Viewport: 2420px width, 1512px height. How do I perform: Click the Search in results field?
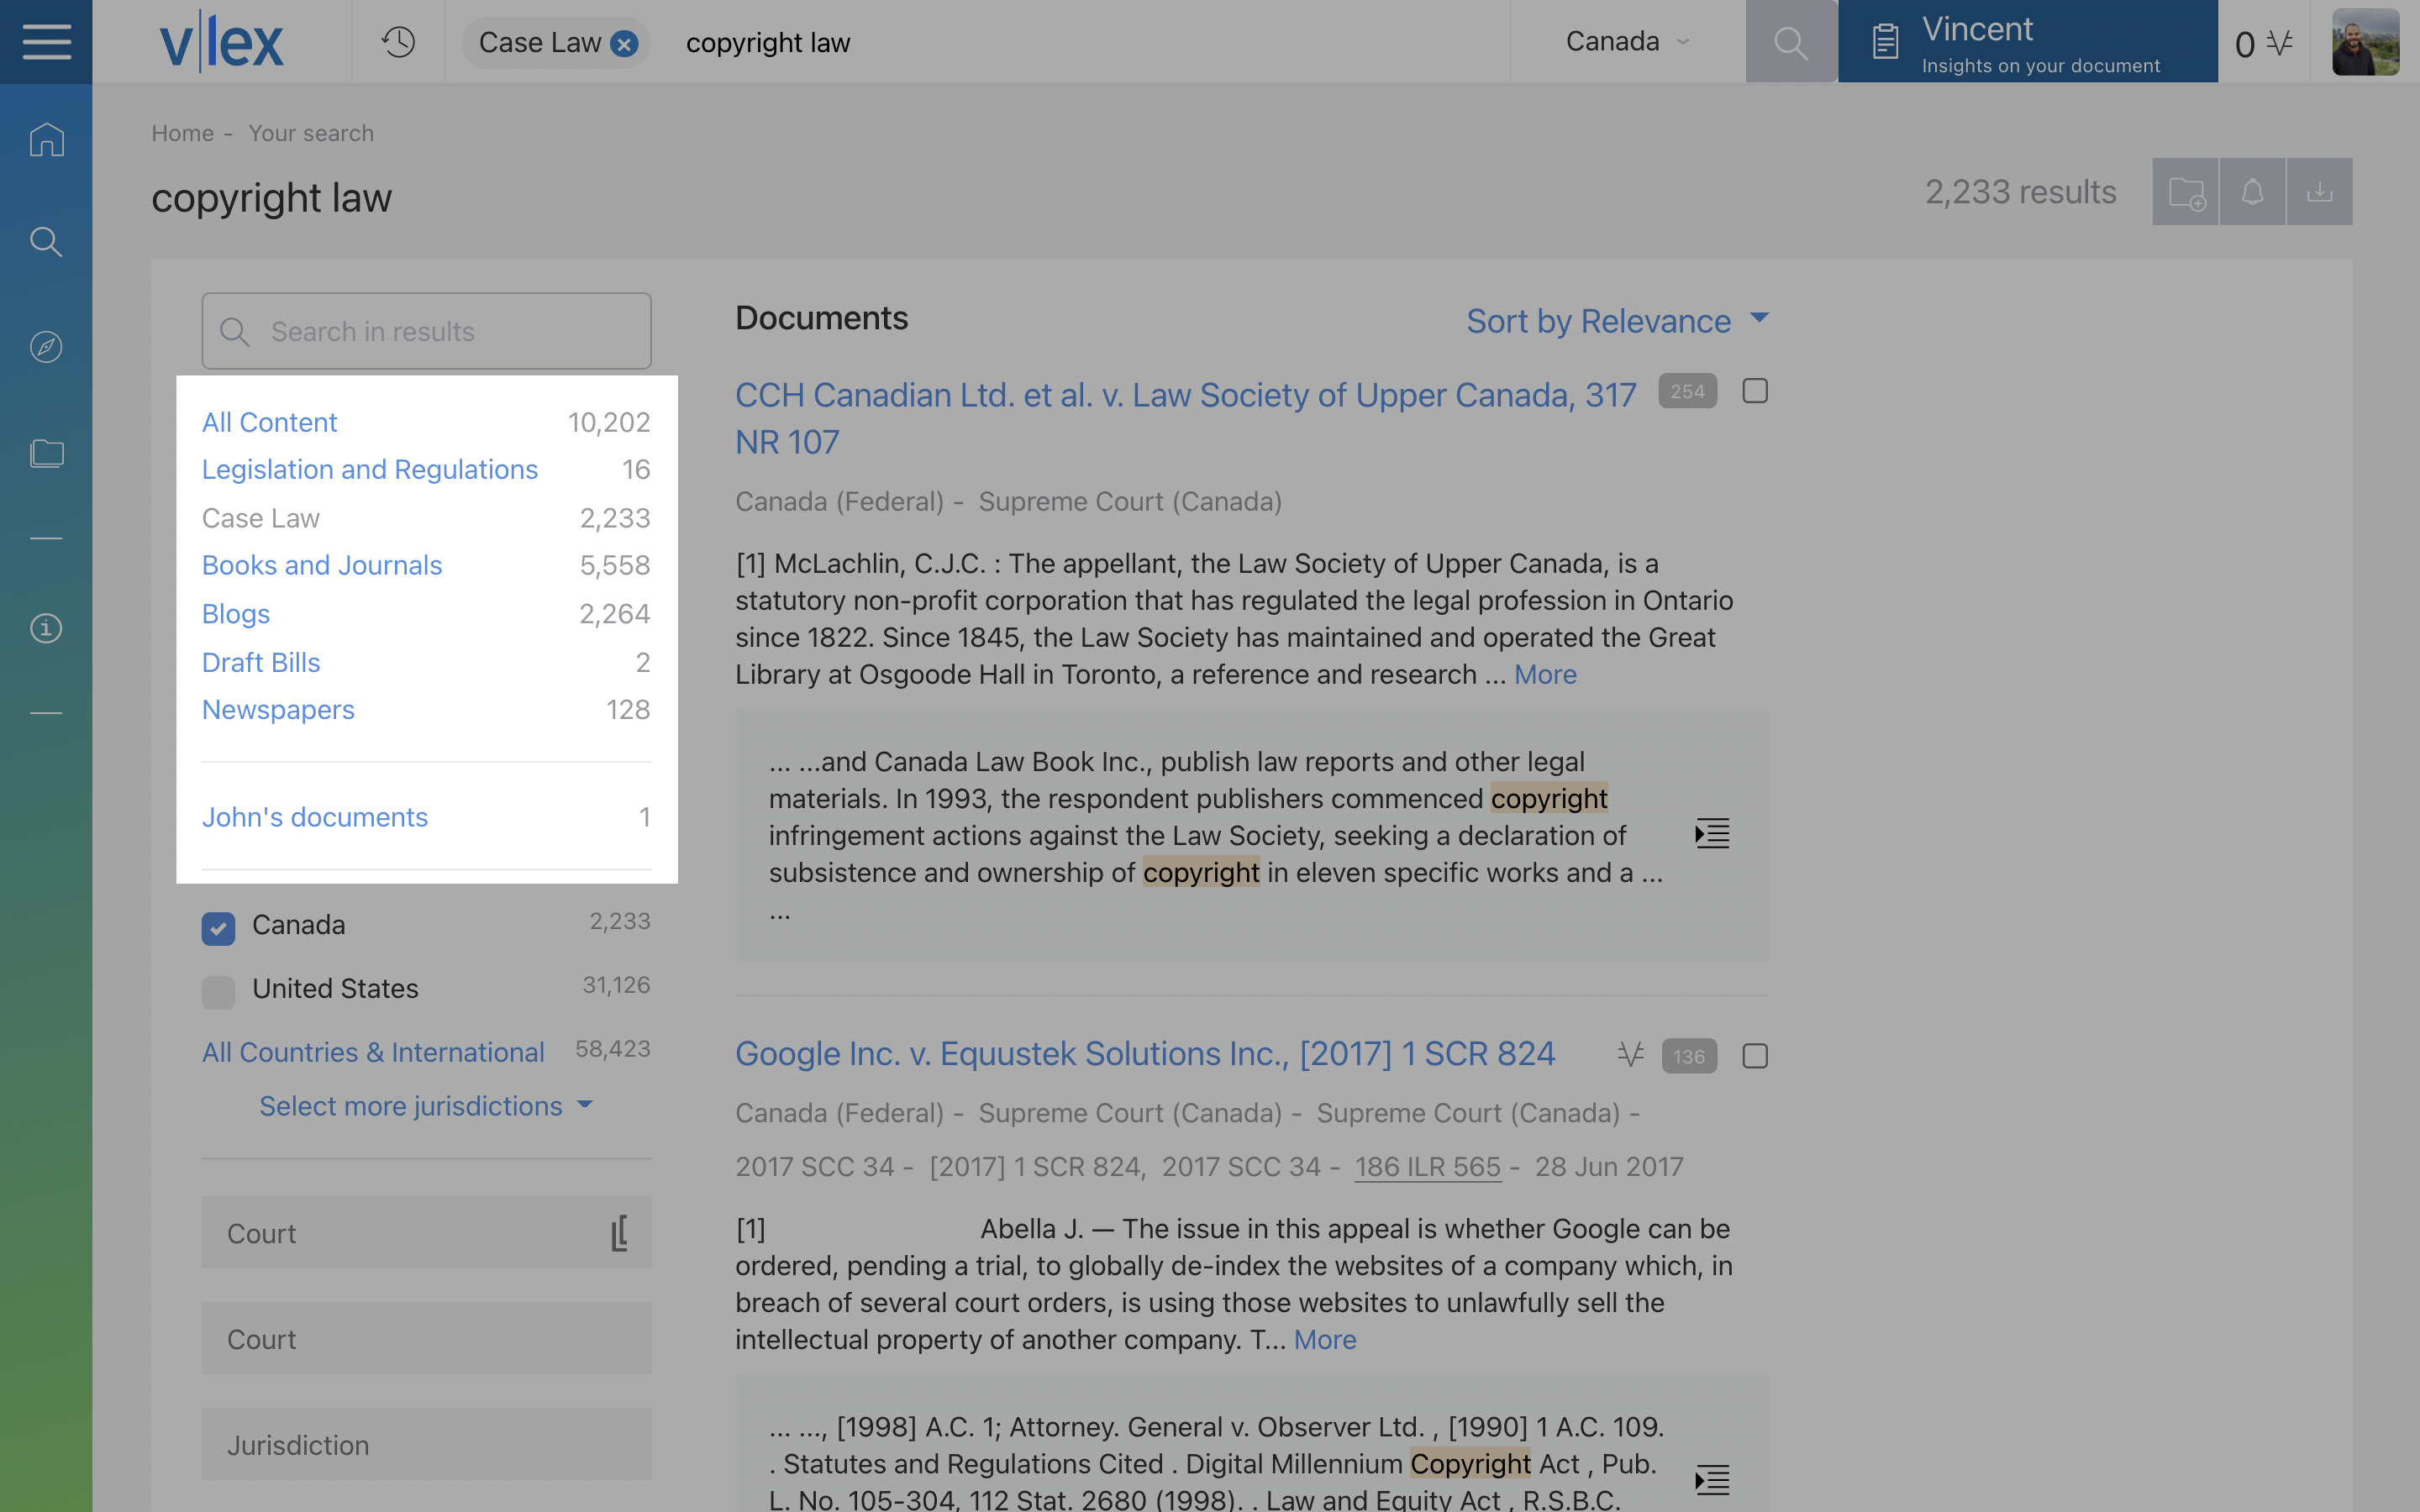pyautogui.click(x=426, y=331)
